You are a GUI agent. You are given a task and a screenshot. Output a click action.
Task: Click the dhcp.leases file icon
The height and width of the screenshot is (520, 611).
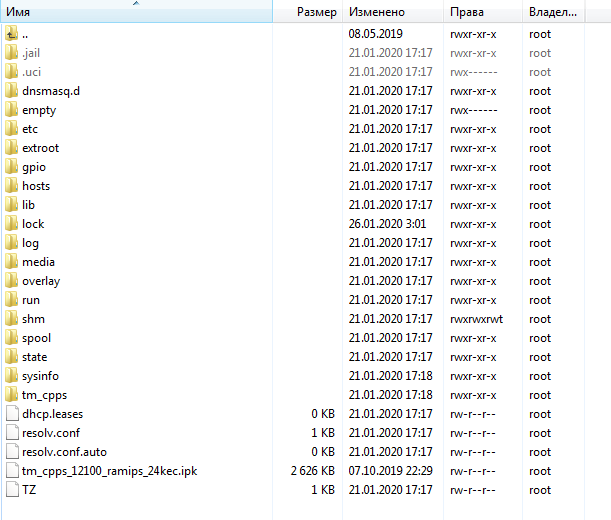click(x=11, y=414)
